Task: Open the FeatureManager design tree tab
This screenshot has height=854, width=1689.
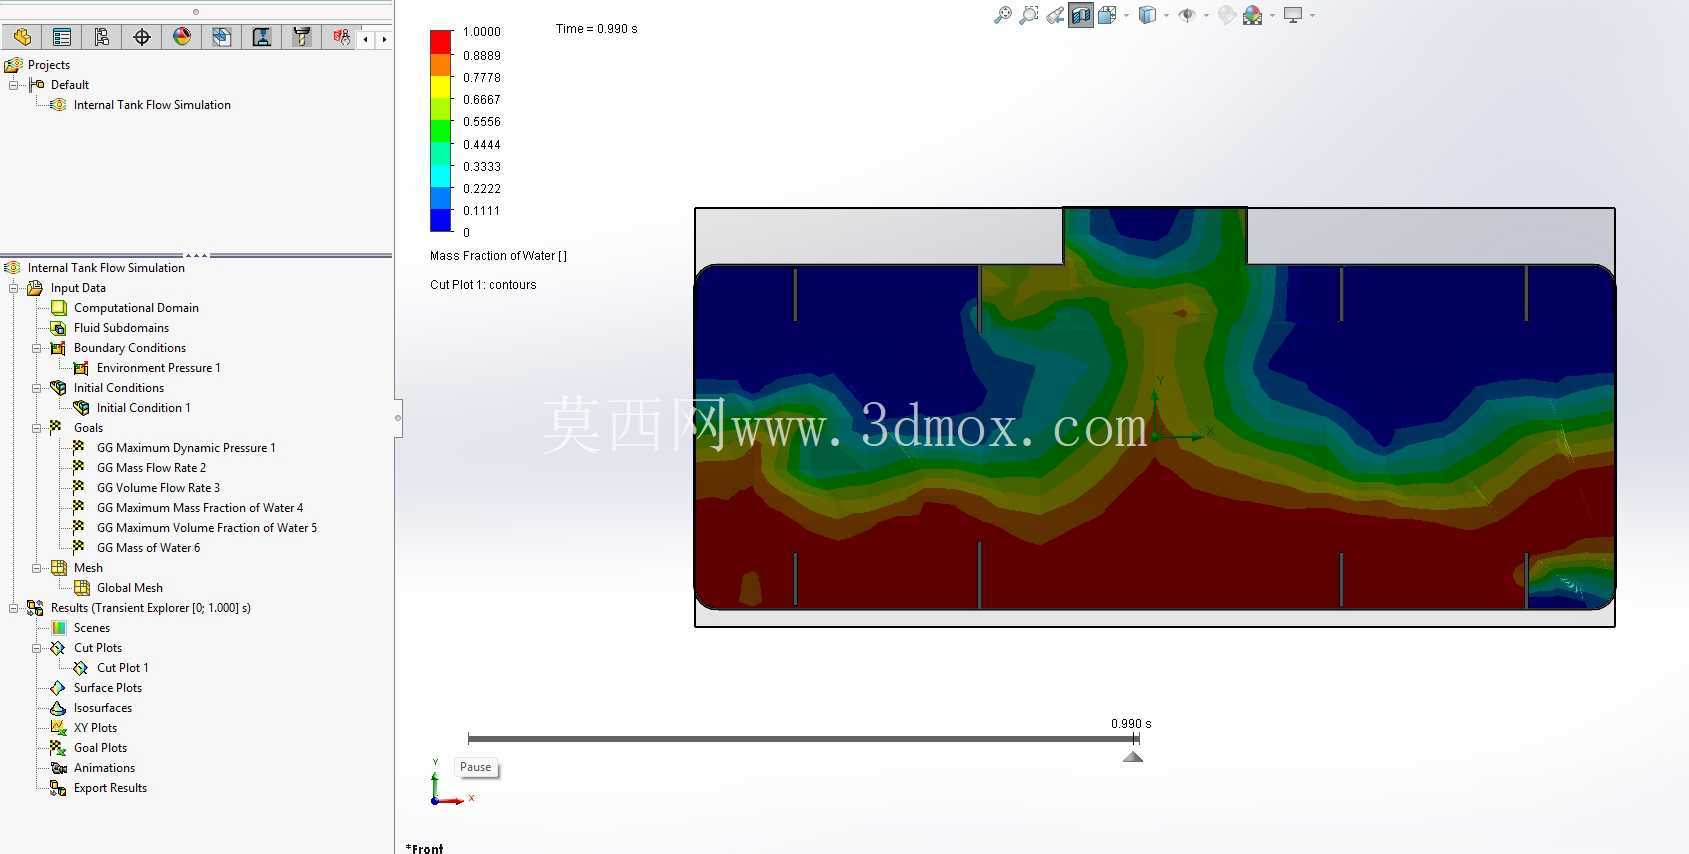Action: [22, 37]
